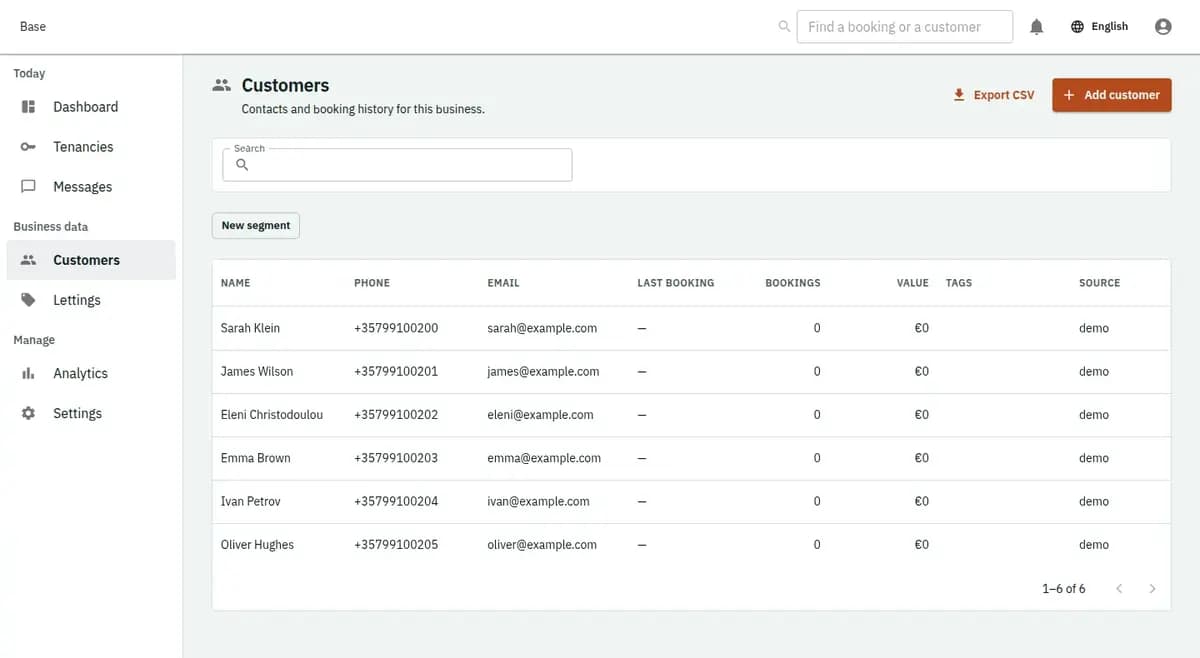
Task: Click the Settings gear icon
Action: pos(29,413)
